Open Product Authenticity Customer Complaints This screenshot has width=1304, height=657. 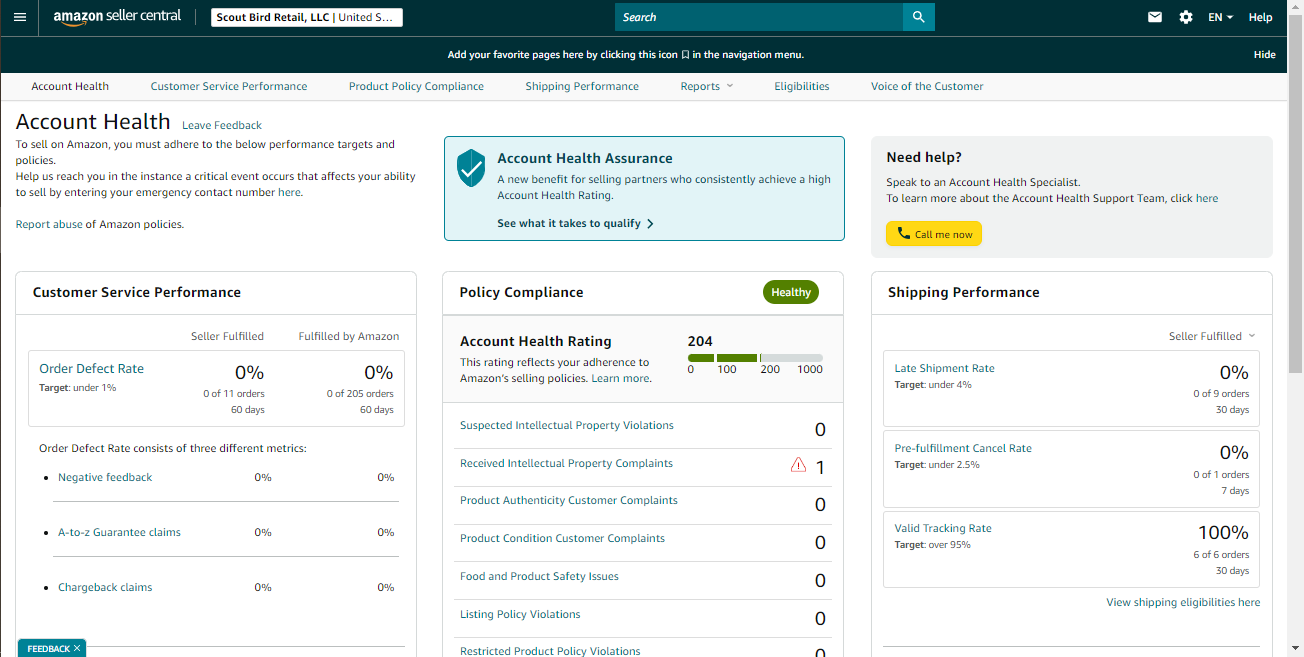569,500
